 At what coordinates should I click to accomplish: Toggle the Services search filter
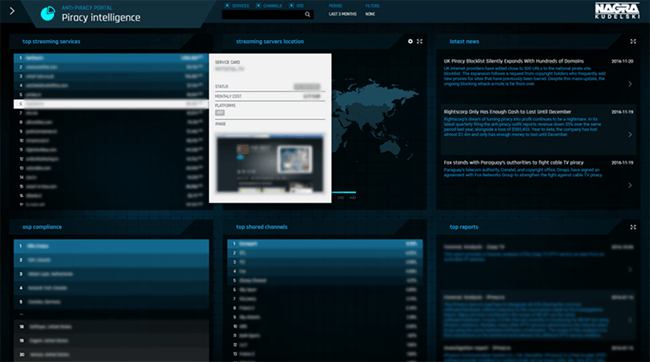[x=237, y=6]
